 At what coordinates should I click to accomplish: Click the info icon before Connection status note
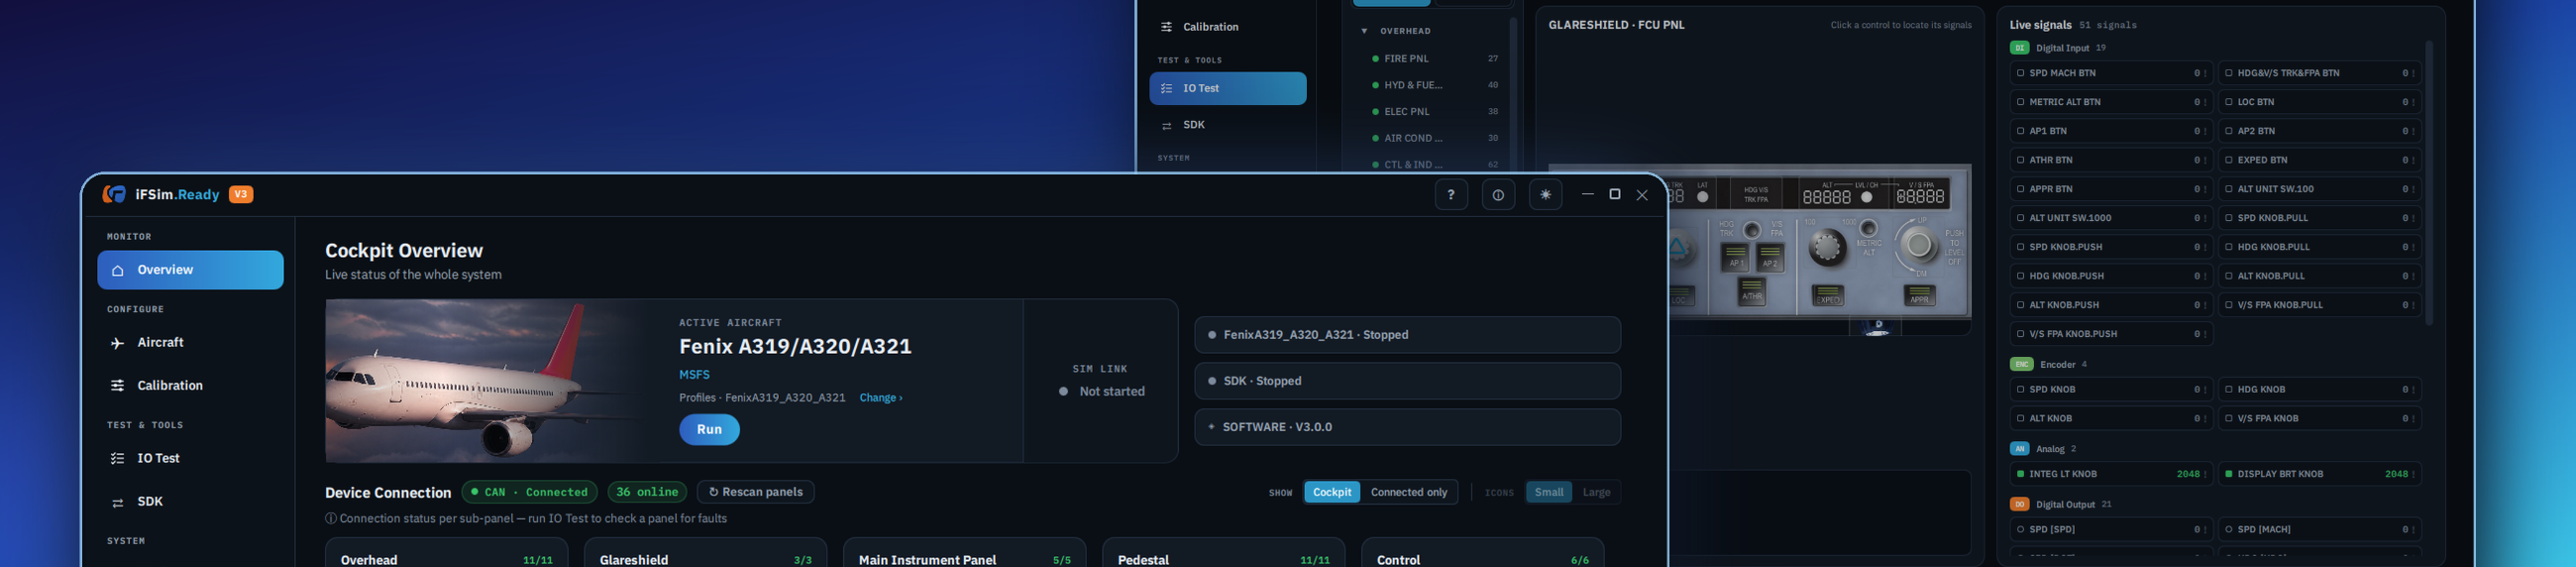(330, 519)
